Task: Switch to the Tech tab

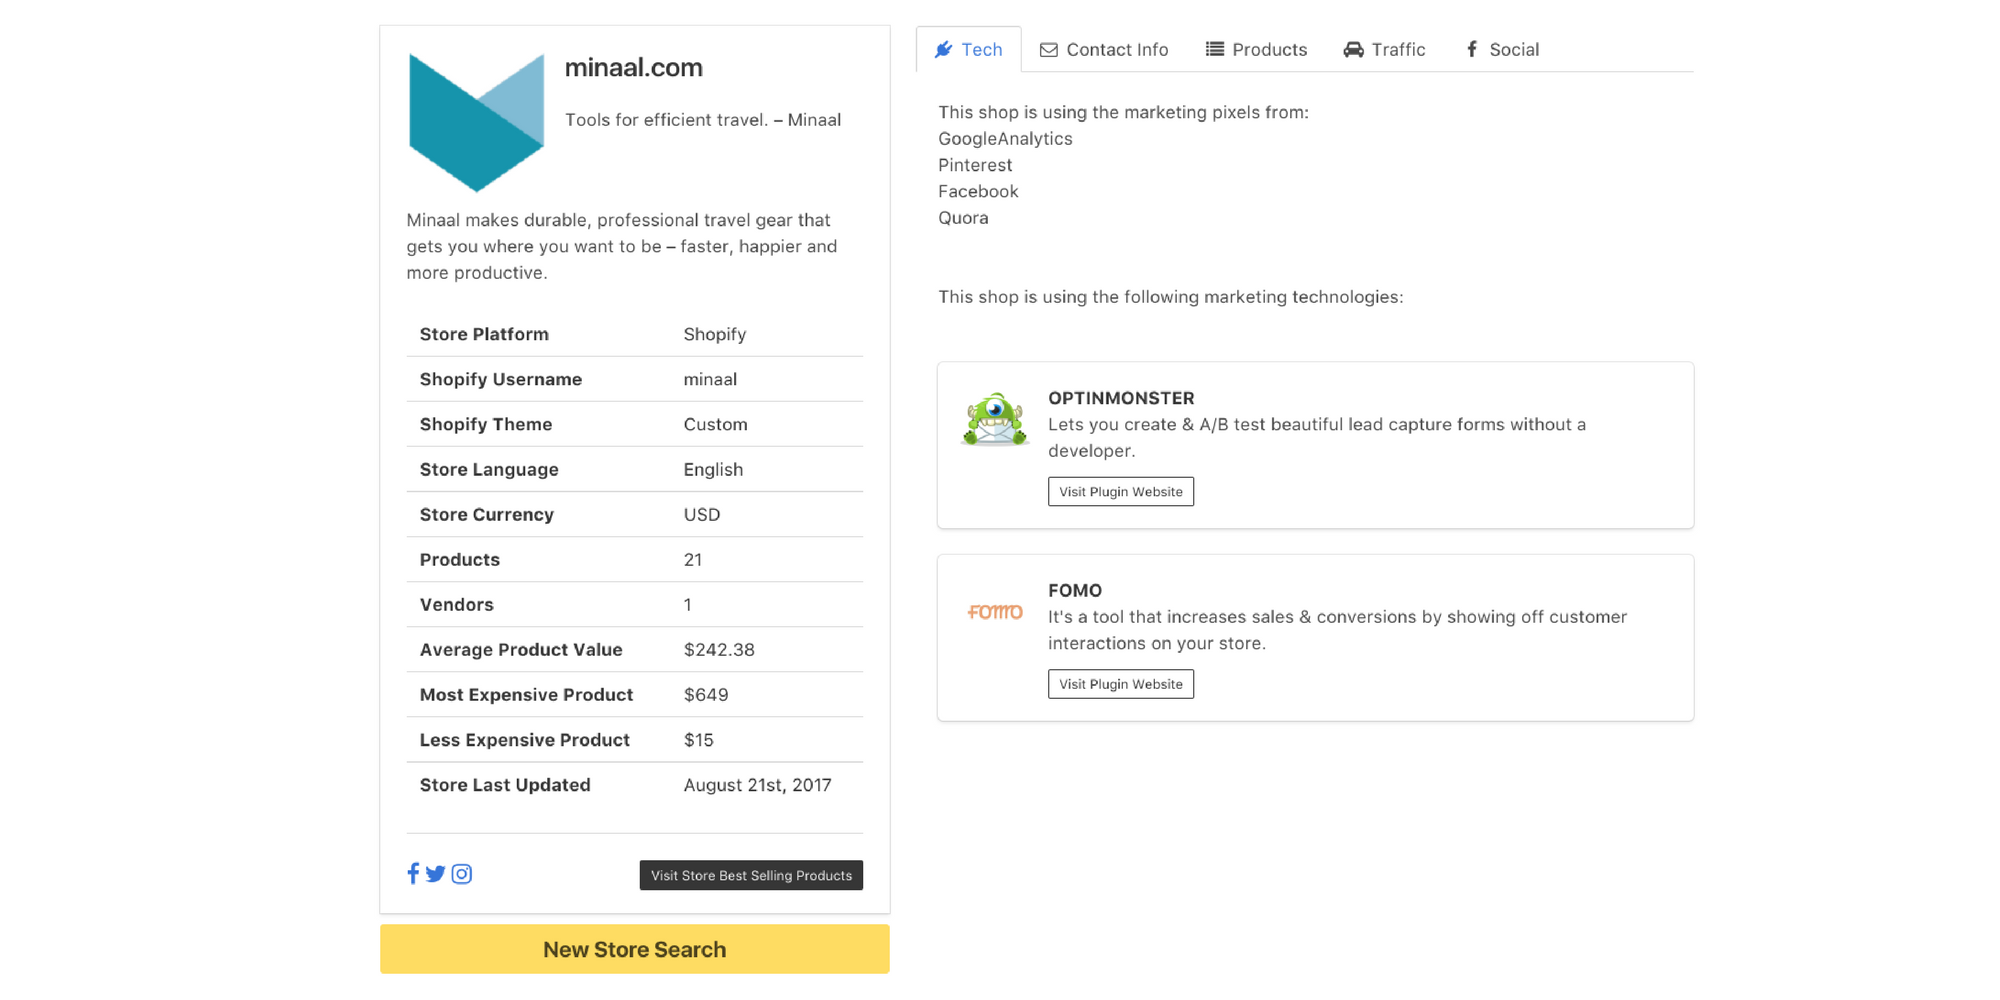Action: point(968,49)
